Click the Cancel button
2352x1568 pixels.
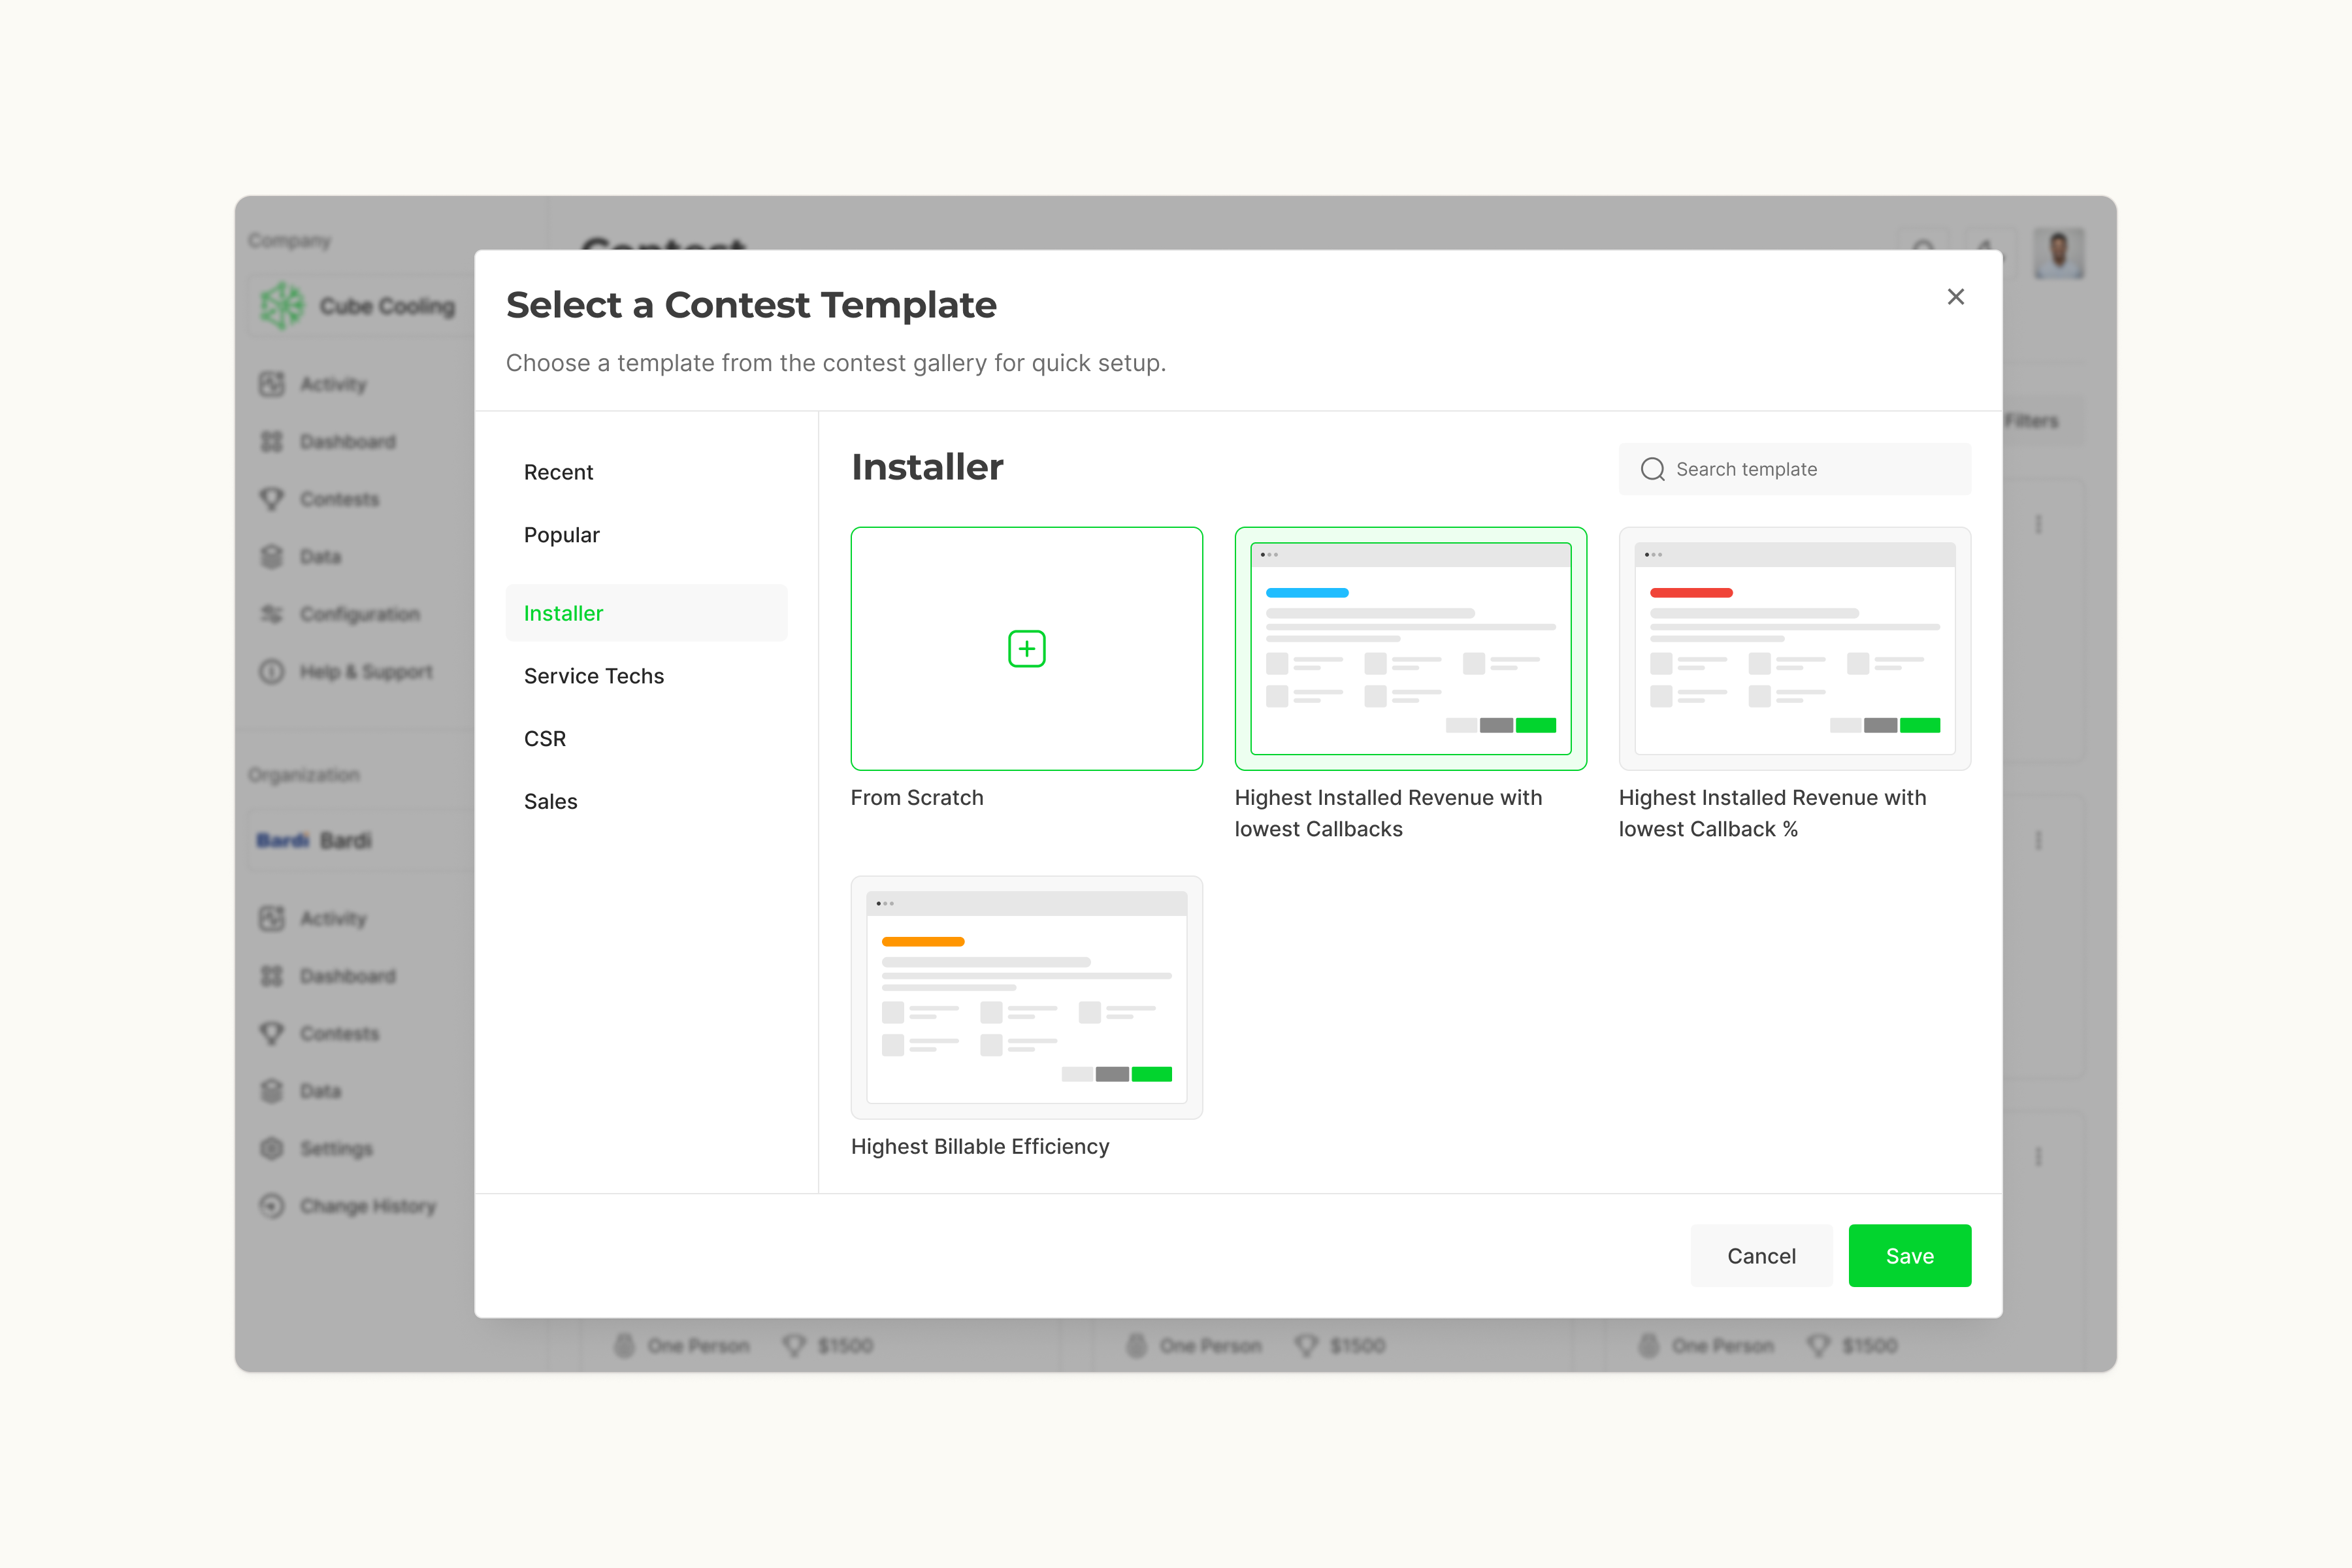(x=1761, y=1256)
